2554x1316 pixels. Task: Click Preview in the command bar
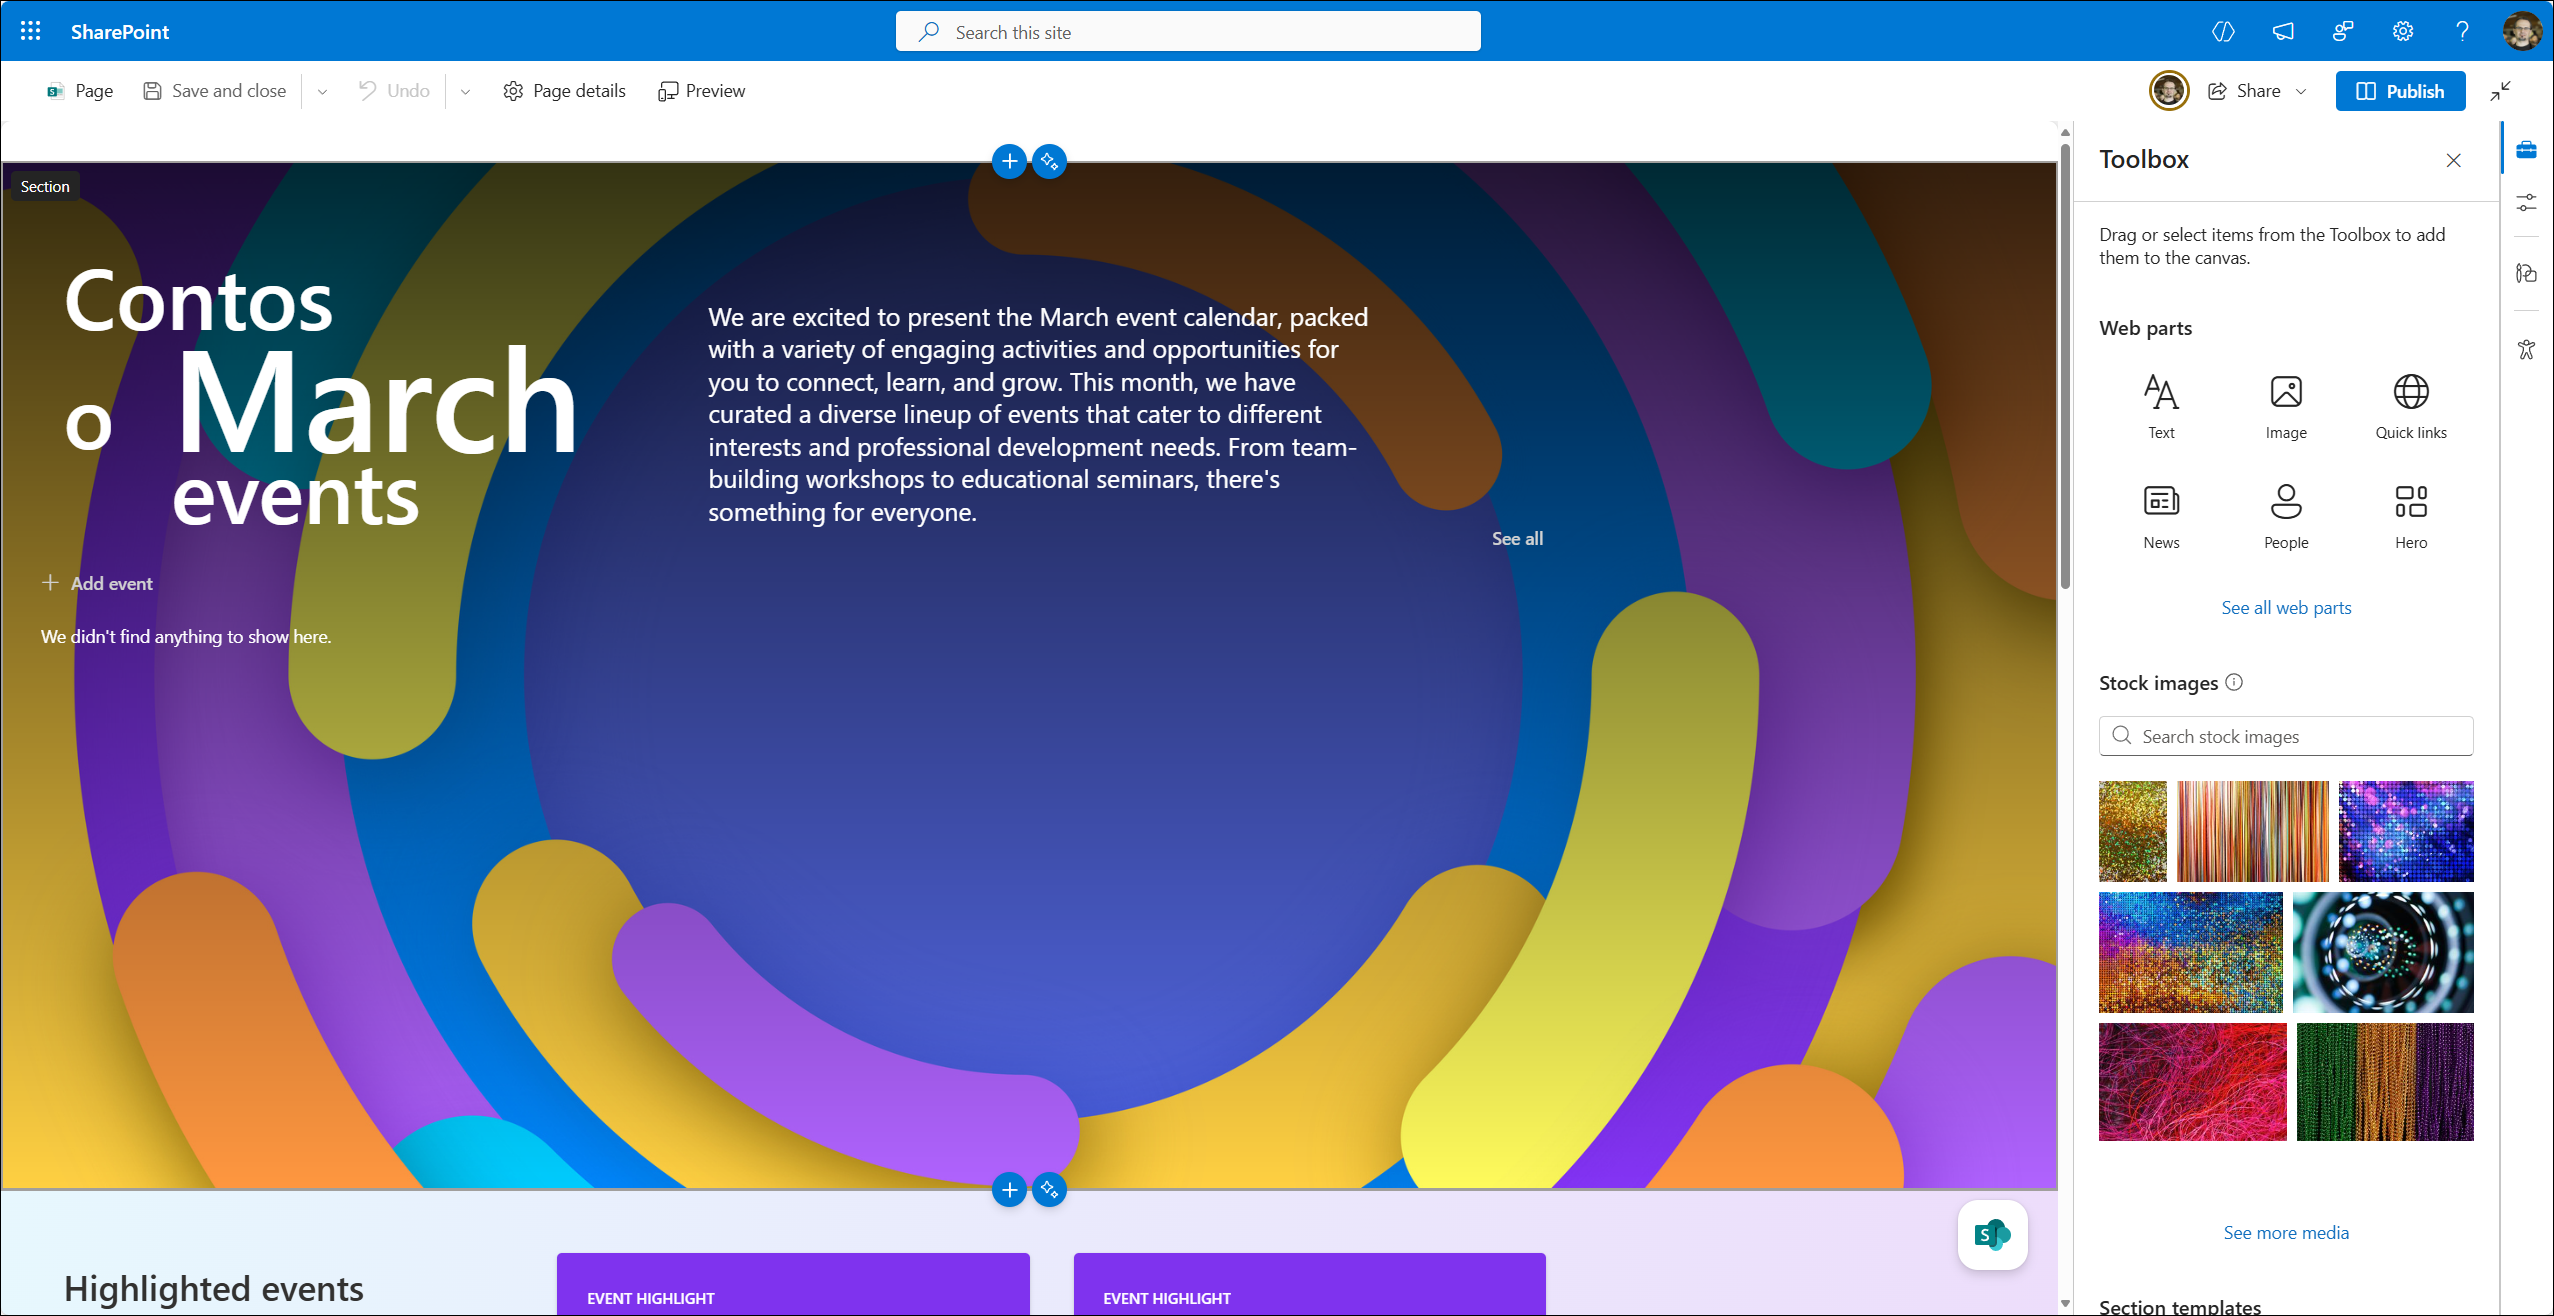(702, 91)
